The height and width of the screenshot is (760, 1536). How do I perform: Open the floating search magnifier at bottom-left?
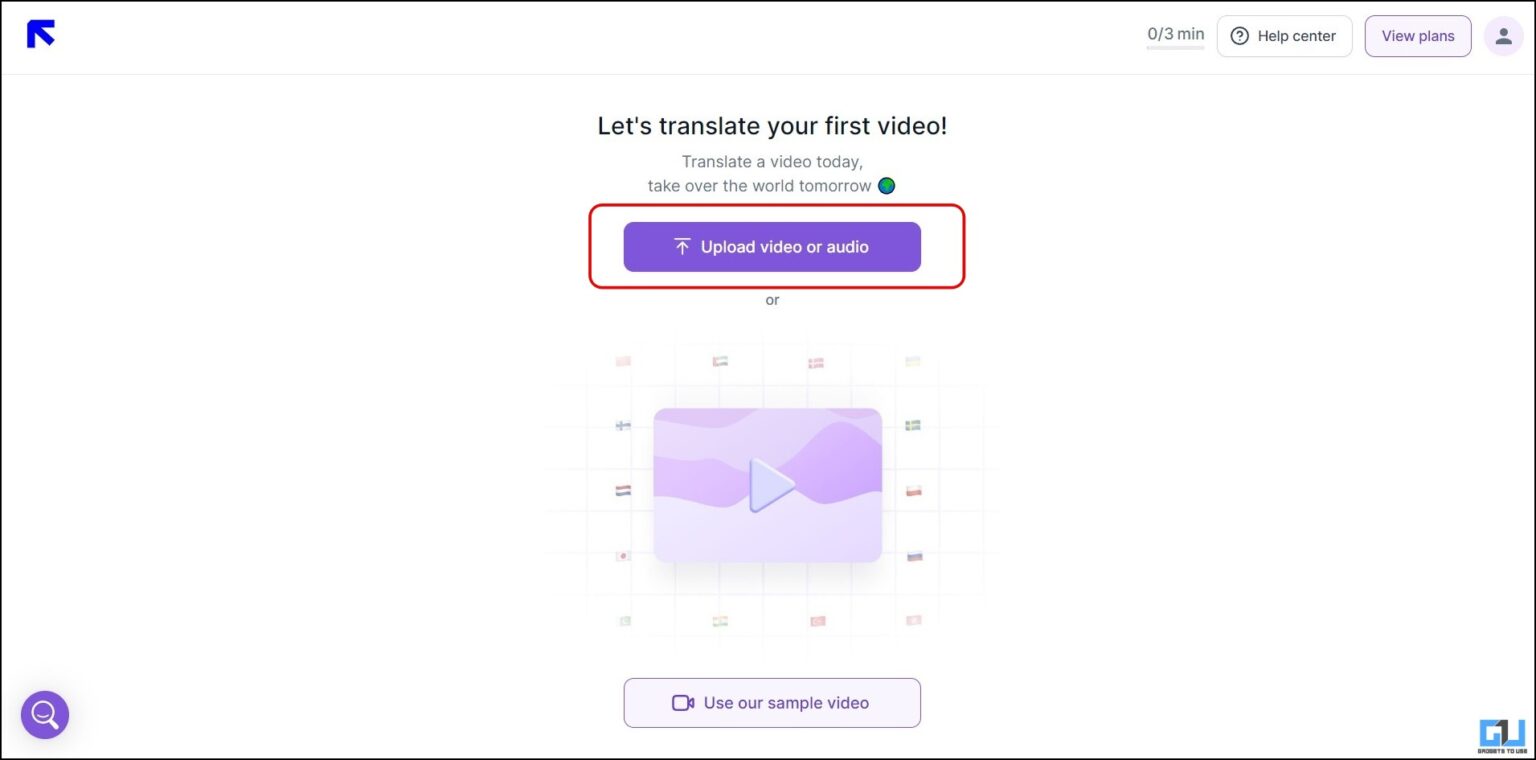(44, 714)
